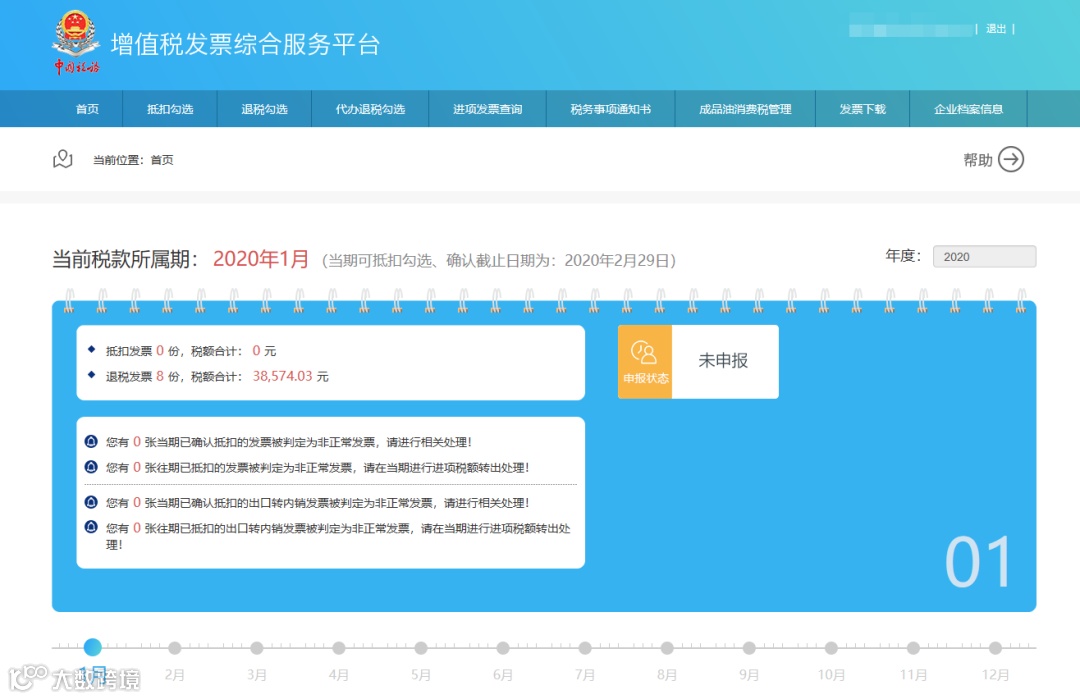Click the orange 申报状态 status icon

point(645,362)
